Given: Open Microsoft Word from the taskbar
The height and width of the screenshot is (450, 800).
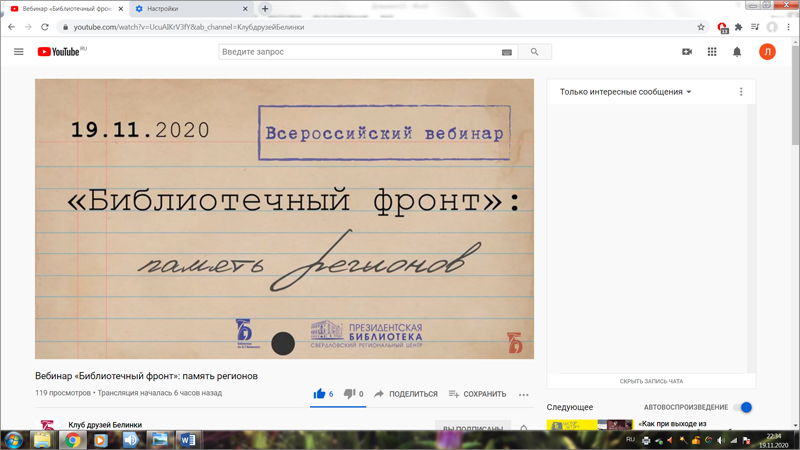Looking at the screenshot, I should pos(188,440).
